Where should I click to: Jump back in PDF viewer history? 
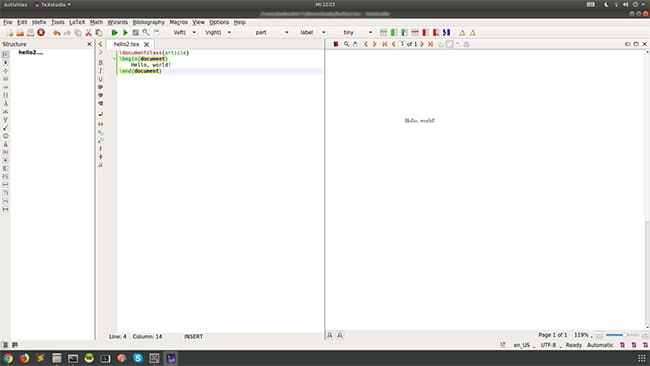366,44
